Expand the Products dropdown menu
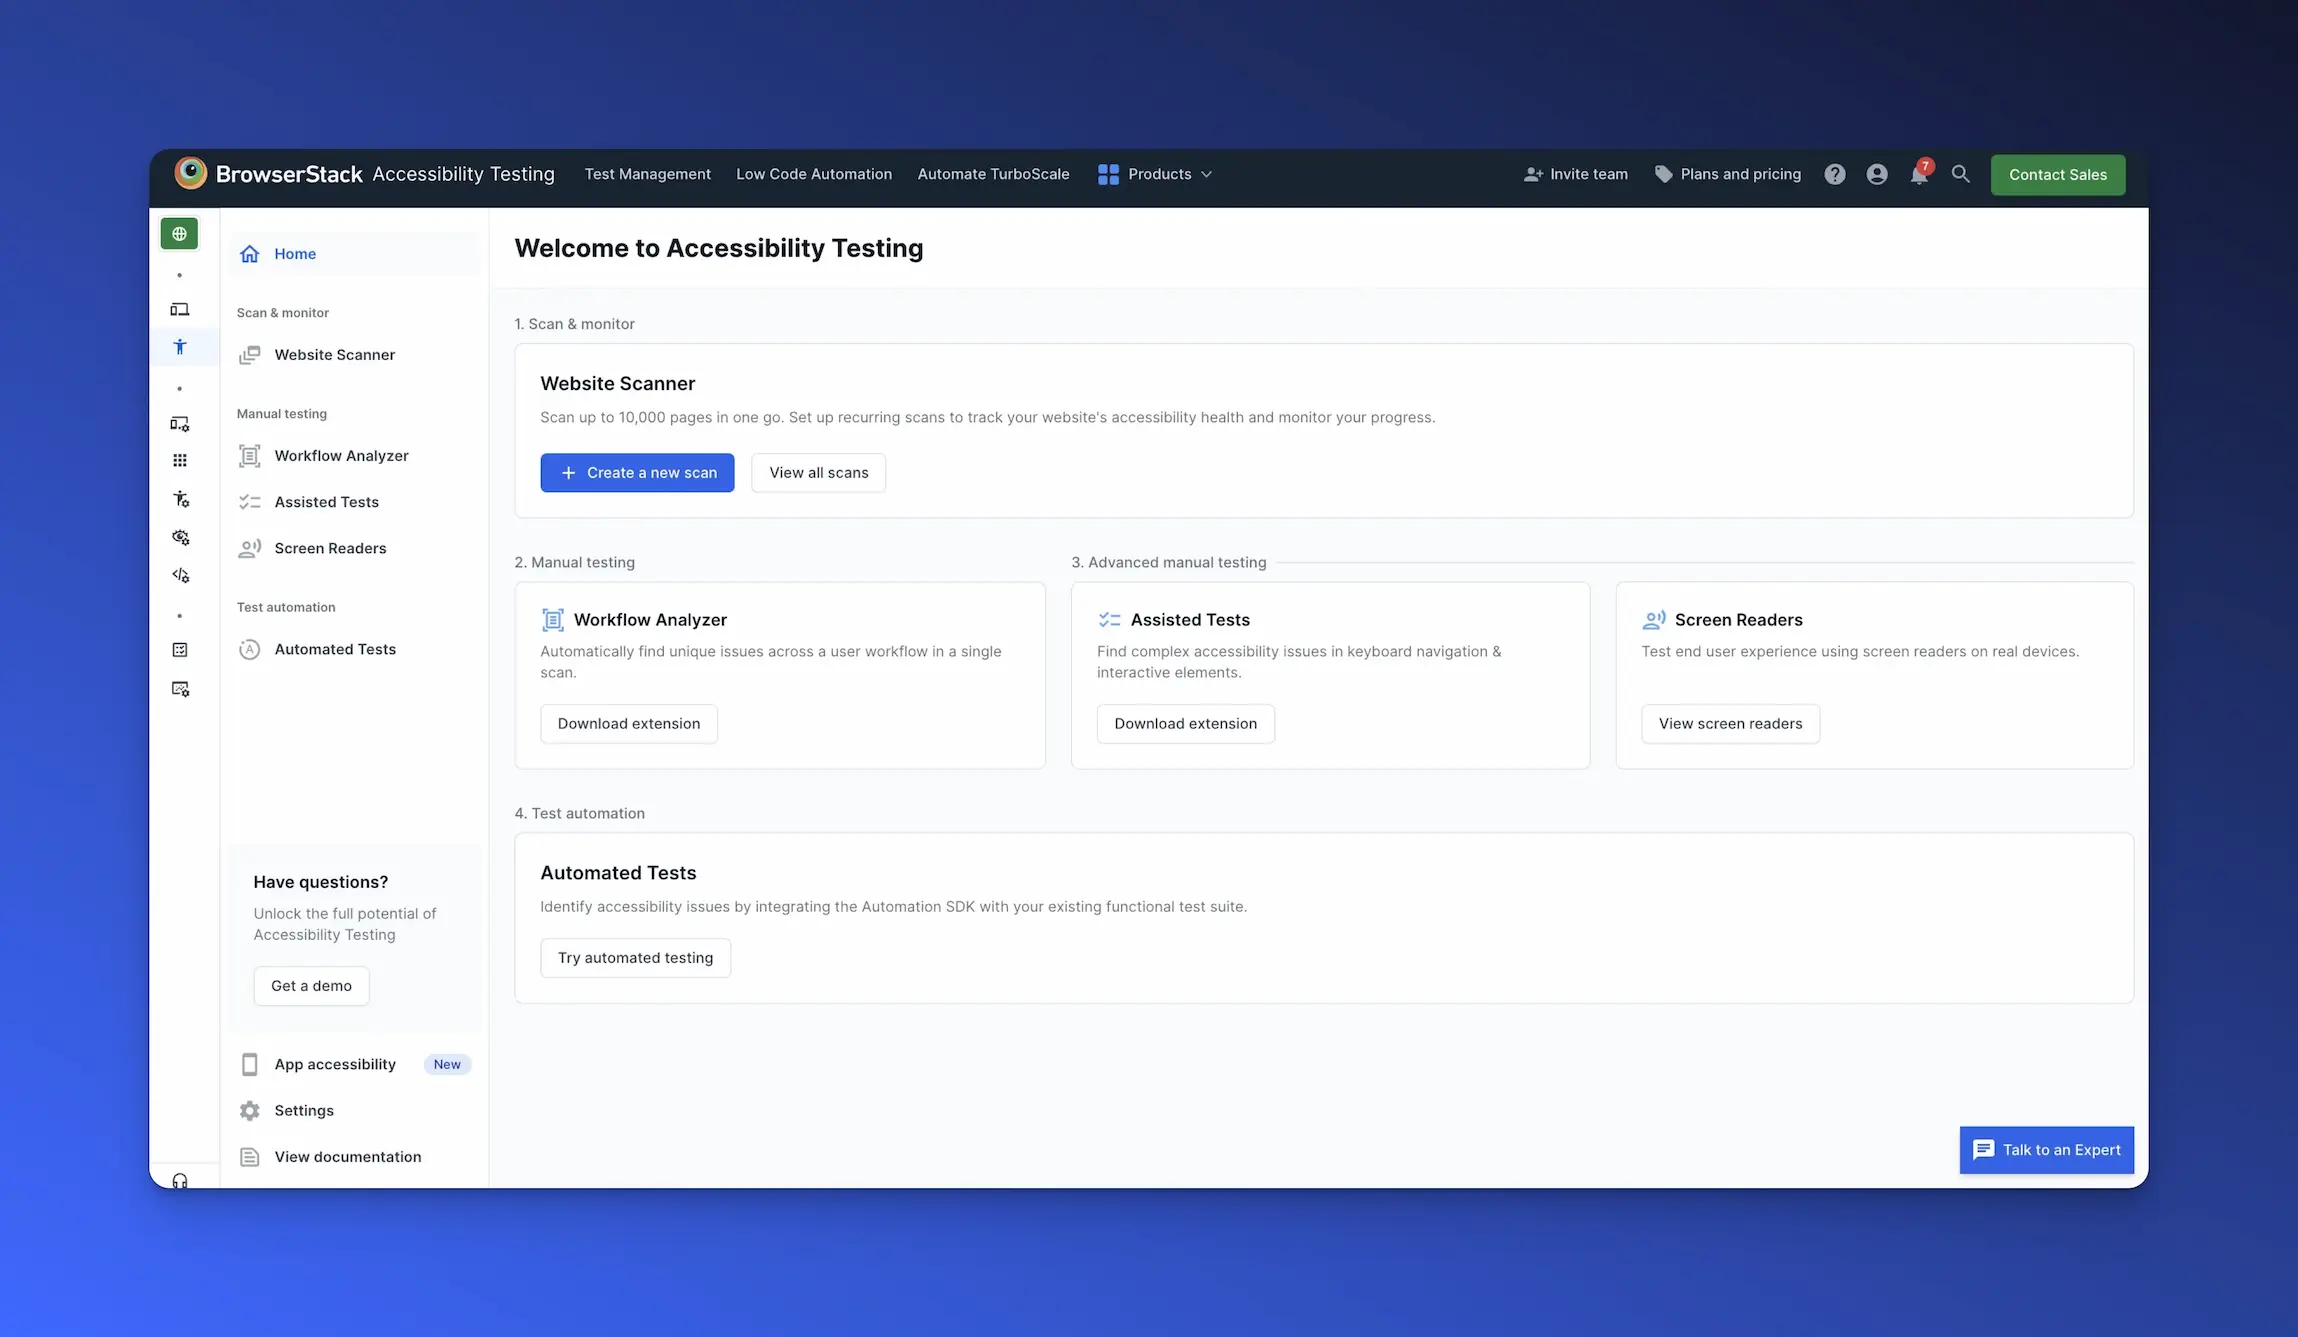 [1155, 174]
